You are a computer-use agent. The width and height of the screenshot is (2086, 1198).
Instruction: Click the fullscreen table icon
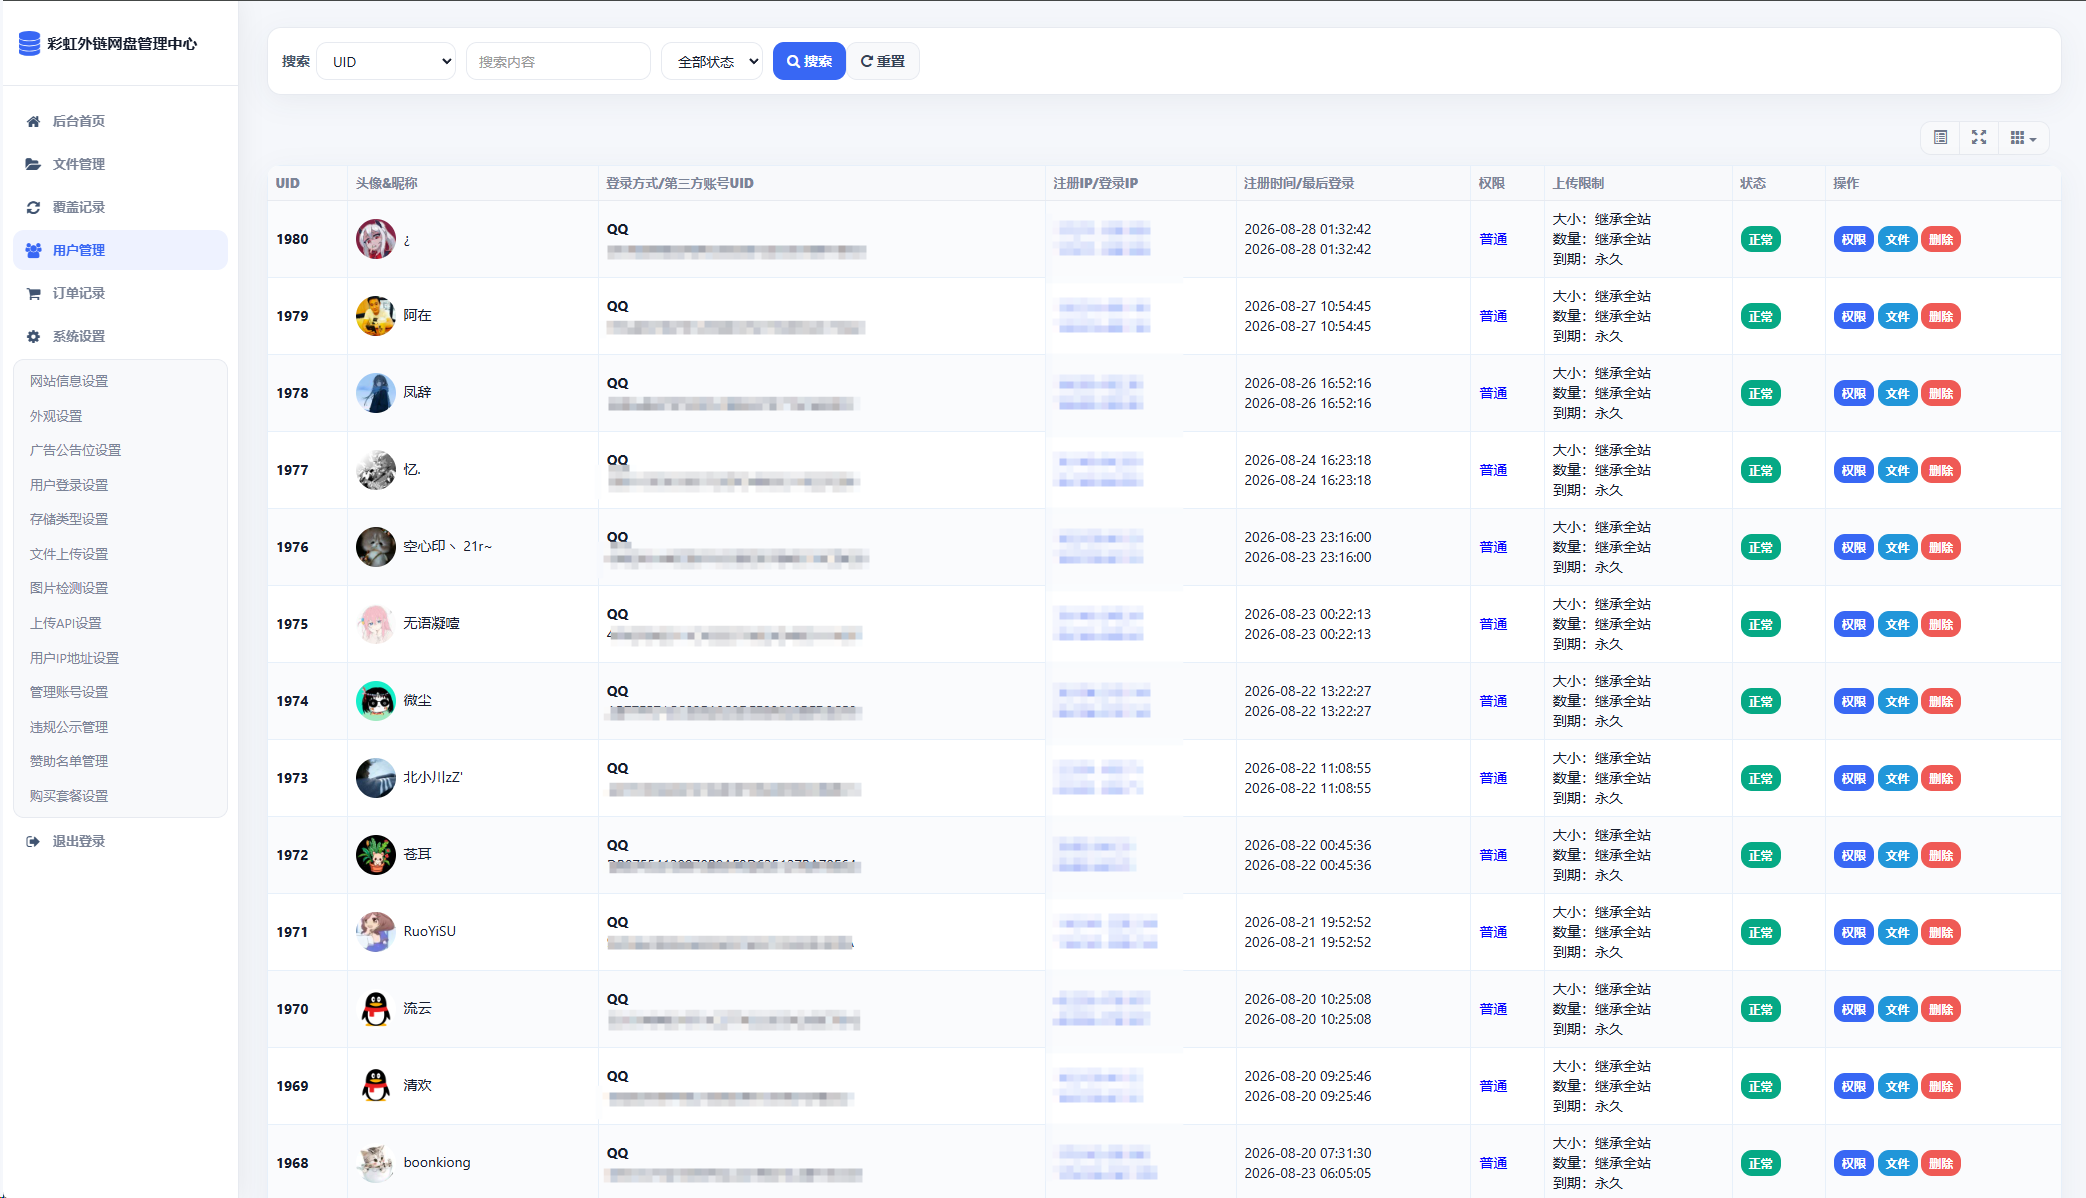[x=1979, y=138]
